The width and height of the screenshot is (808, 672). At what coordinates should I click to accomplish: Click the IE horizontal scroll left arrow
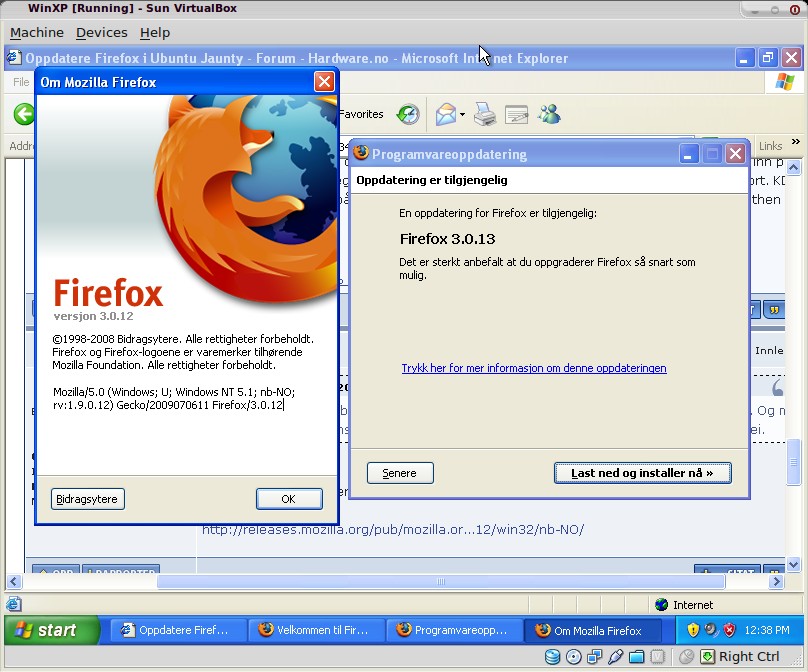(14, 581)
